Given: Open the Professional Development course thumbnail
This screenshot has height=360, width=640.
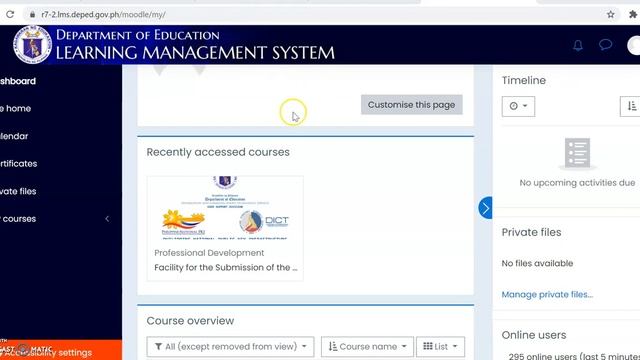Looking at the screenshot, I should click(225, 208).
